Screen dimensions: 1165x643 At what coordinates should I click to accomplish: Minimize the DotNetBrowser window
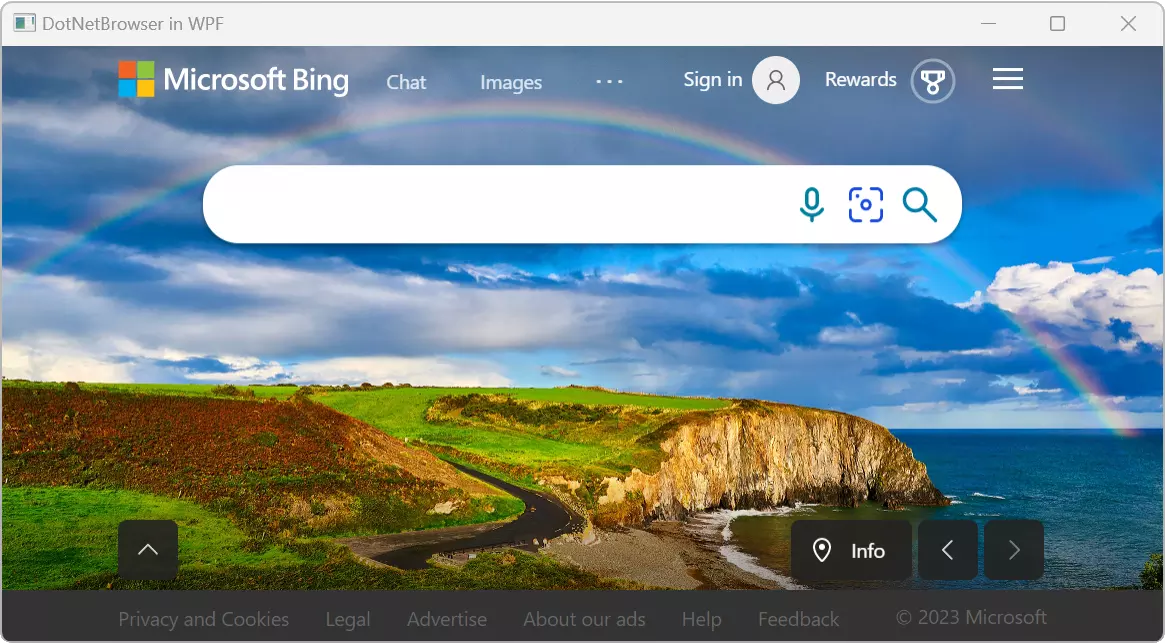(x=988, y=23)
